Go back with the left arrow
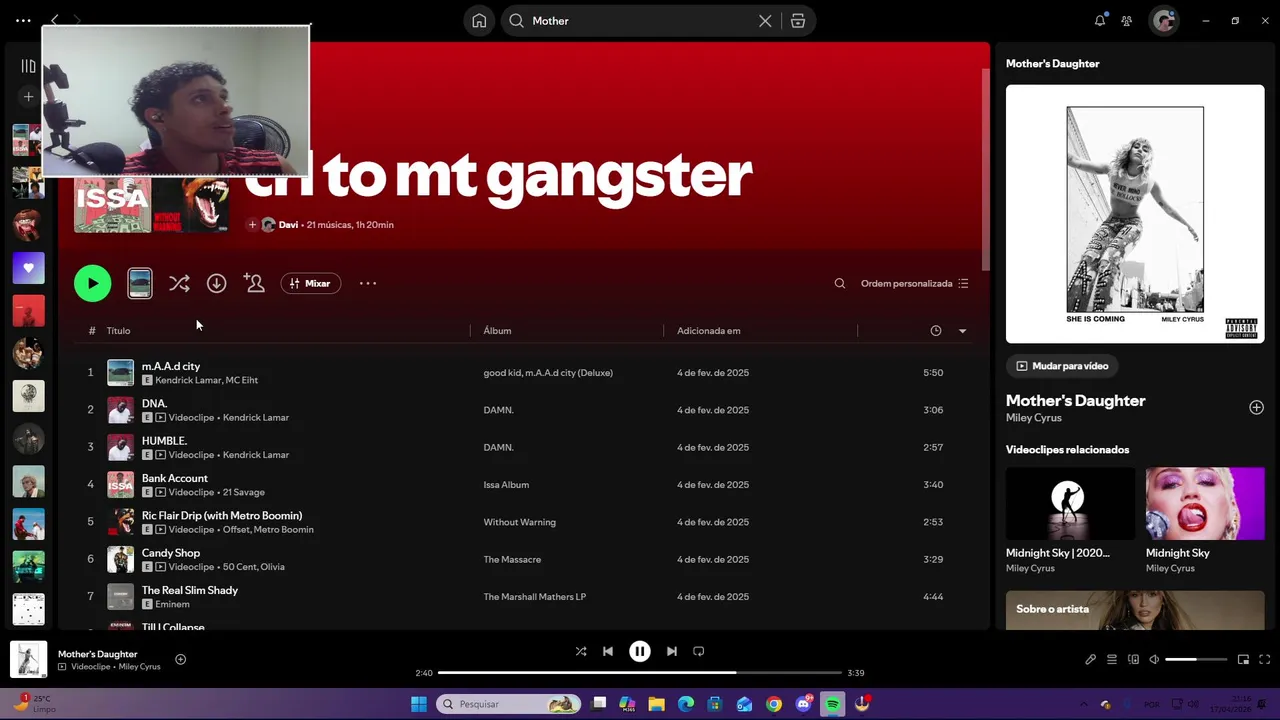 coord(55,20)
